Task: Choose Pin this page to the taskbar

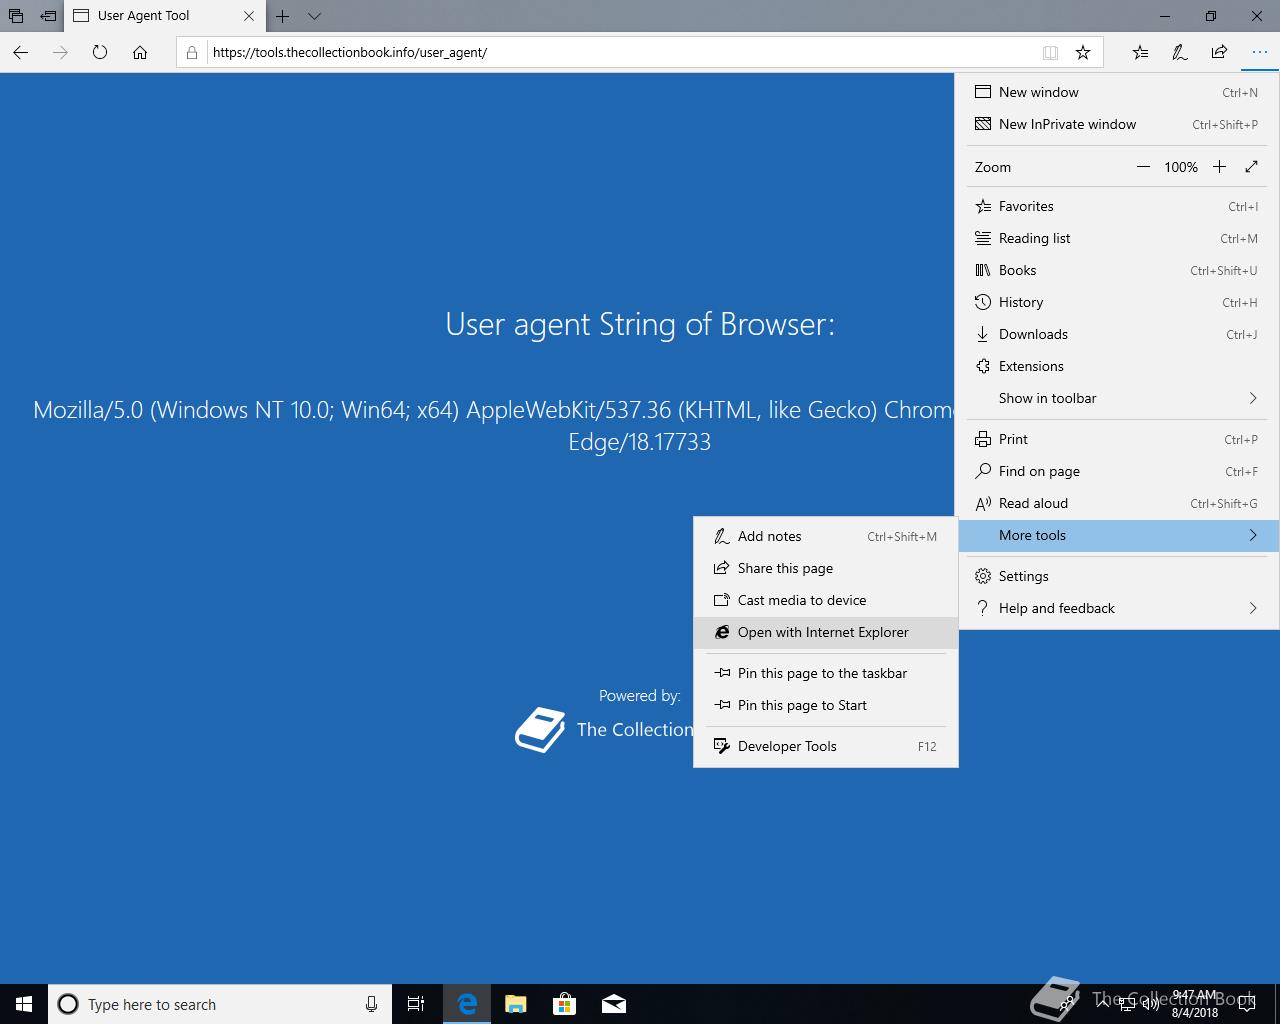Action: point(825,673)
